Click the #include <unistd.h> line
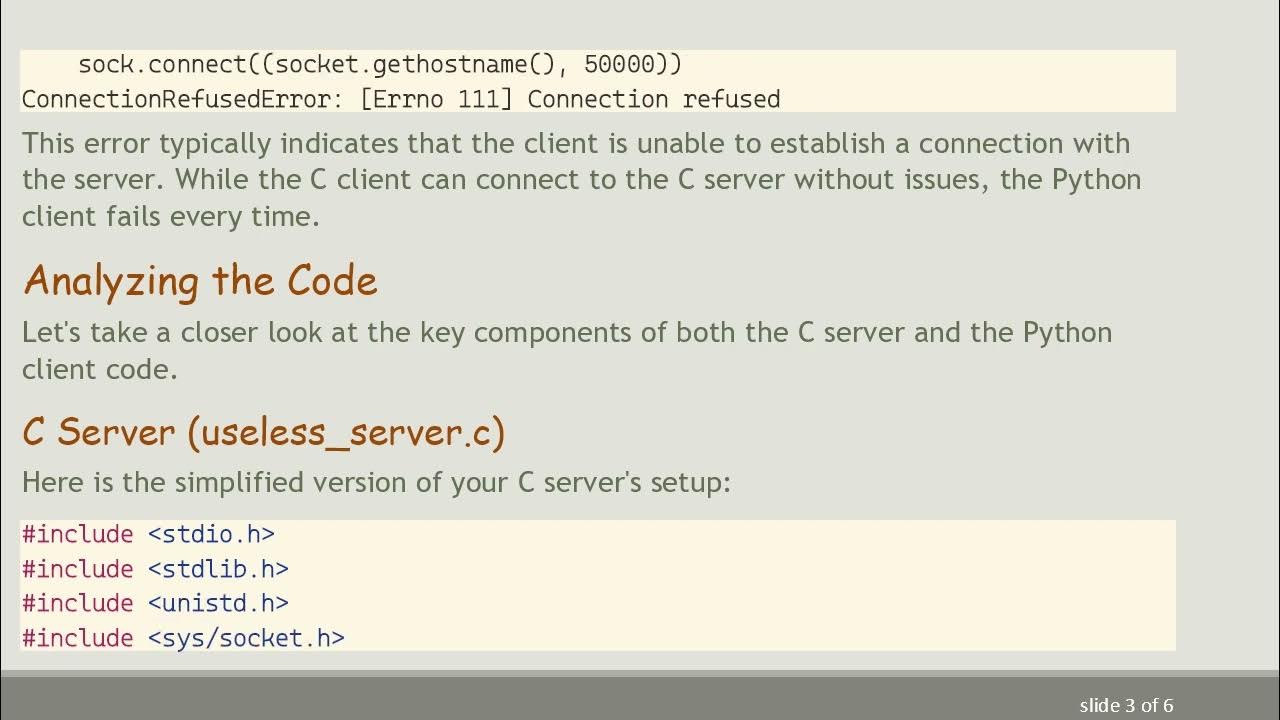The width and height of the screenshot is (1280, 720). pyautogui.click(x=155, y=603)
